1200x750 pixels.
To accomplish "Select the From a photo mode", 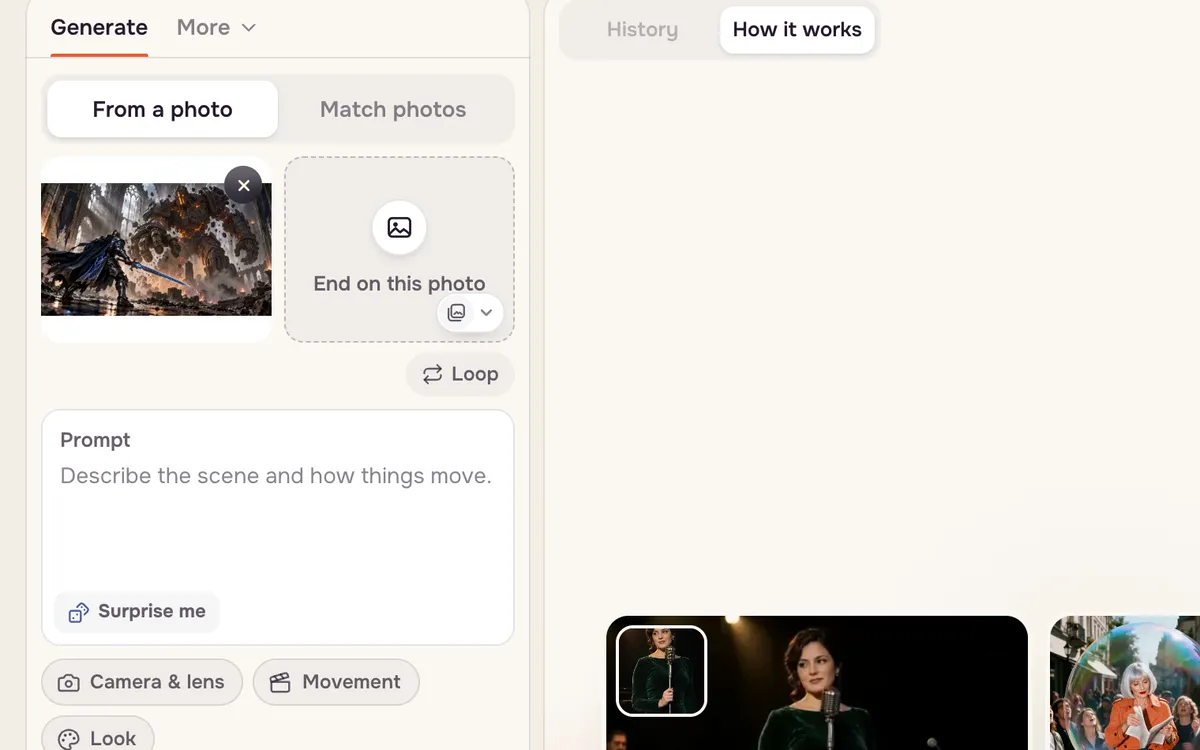I will coord(162,109).
